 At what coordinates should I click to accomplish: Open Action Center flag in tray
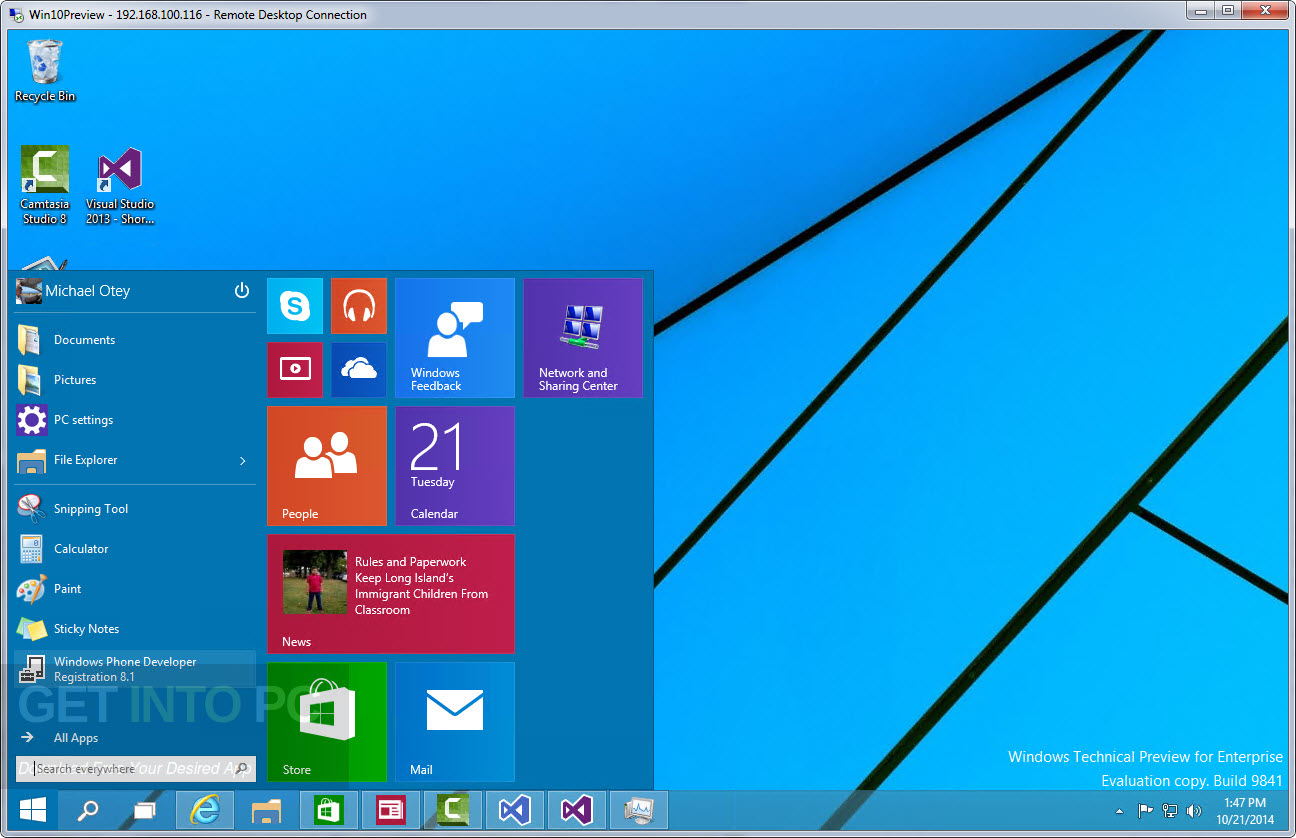1146,811
